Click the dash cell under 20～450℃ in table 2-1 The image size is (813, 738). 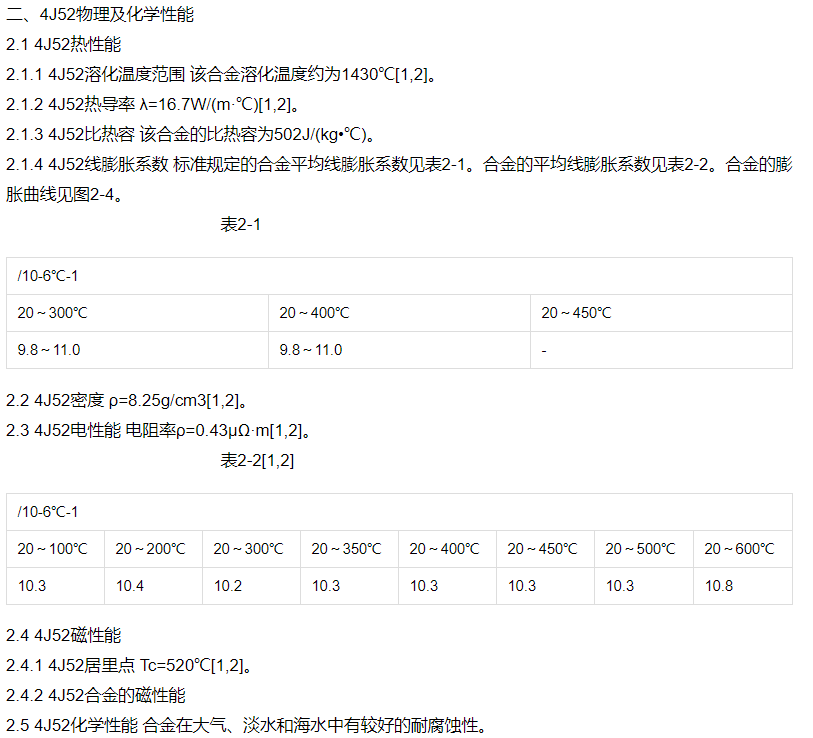(544, 350)
